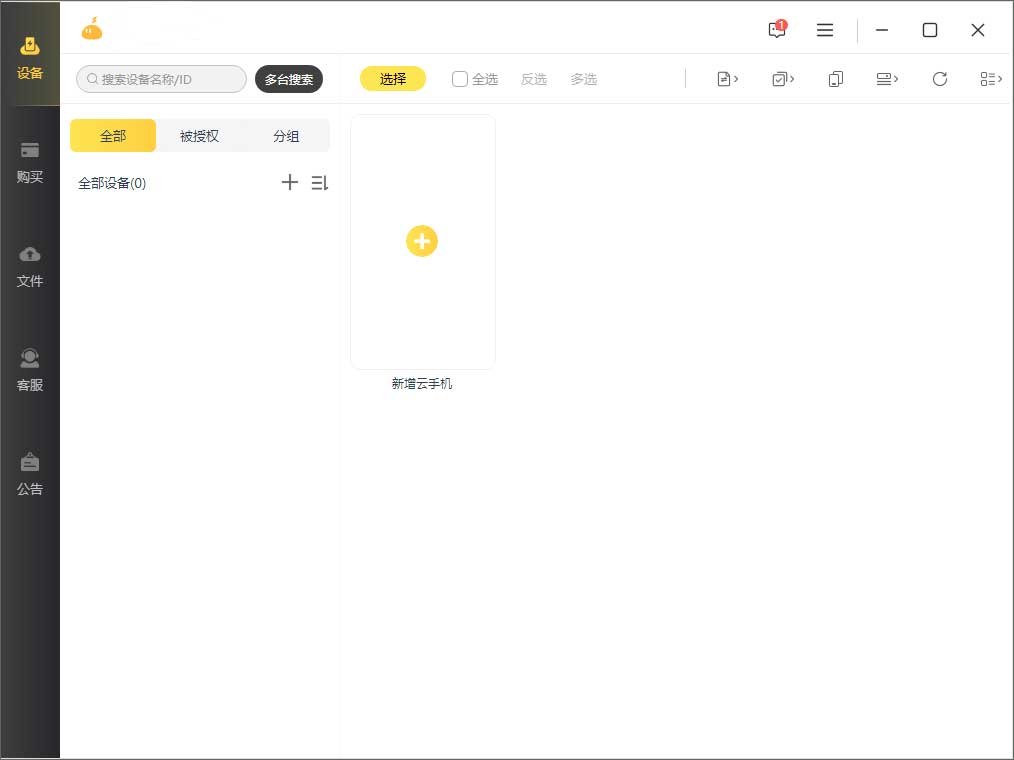This screenshot has width=1014, height=760.
Task: Click 新增云手机 to add a cloud phone
Action: click(422, 241)
